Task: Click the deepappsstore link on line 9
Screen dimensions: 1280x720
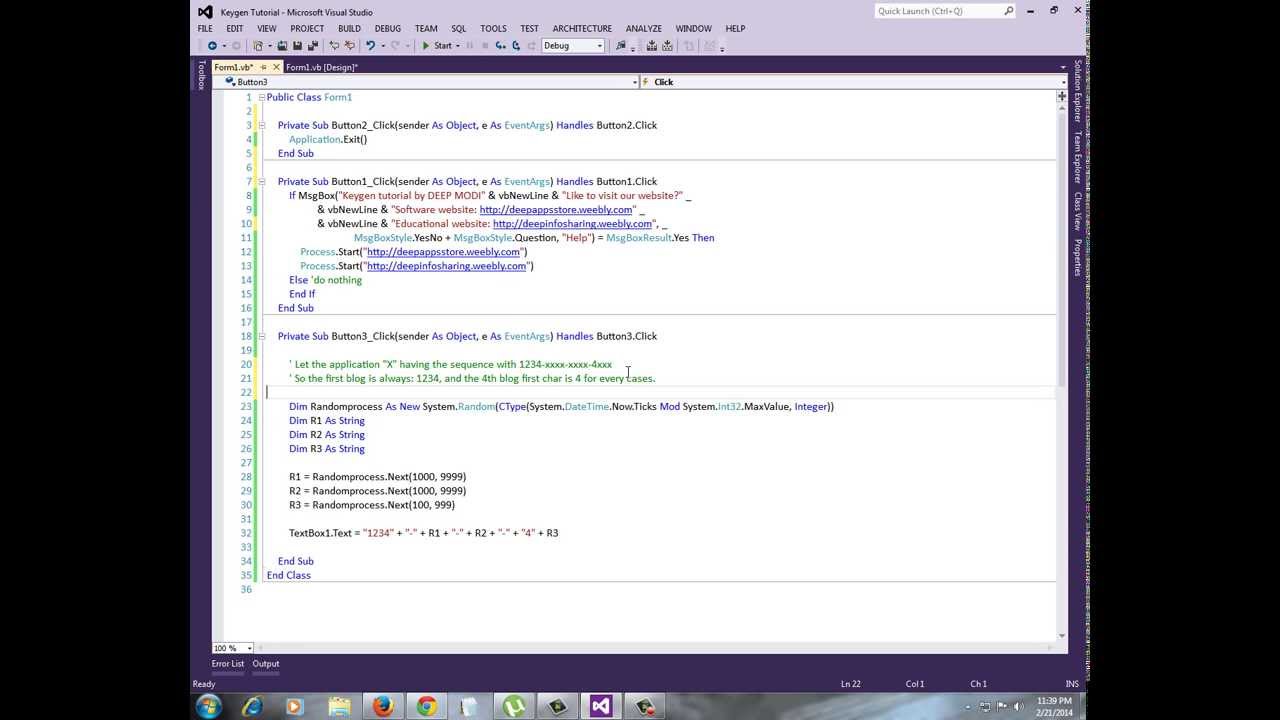Action: point(556,210)
